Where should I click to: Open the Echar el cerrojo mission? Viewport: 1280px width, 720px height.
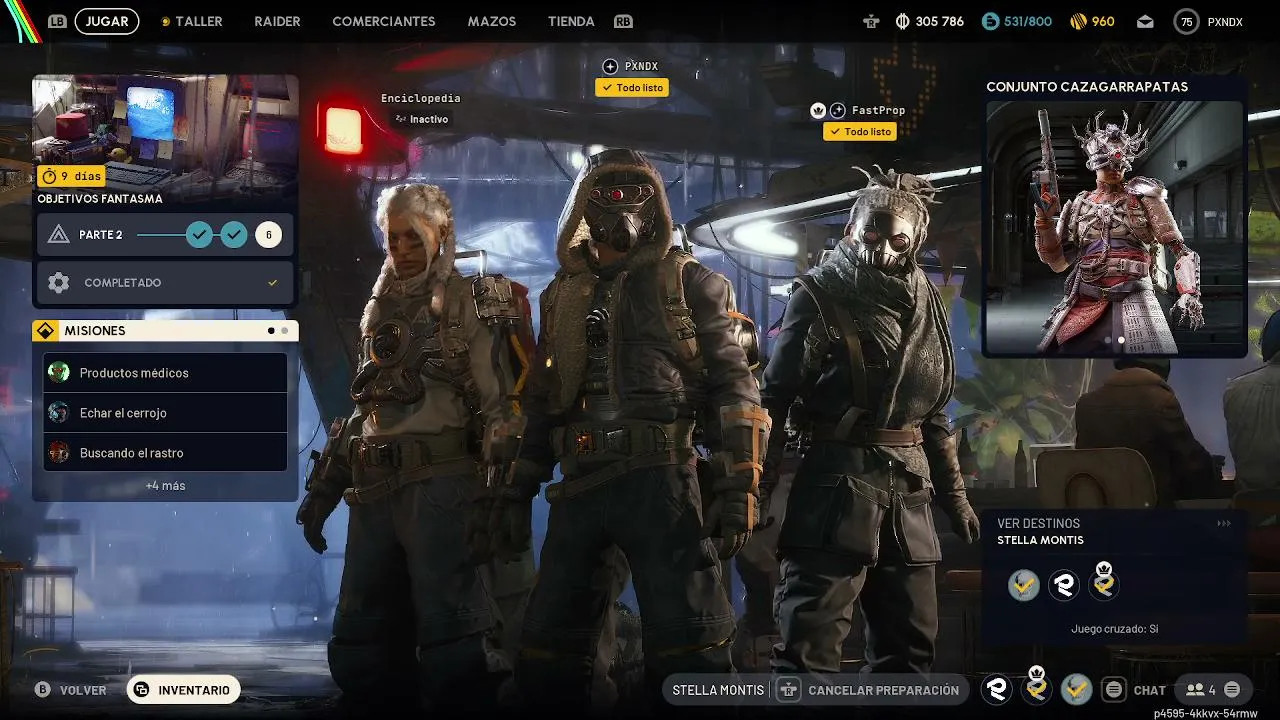click(166, 413)
